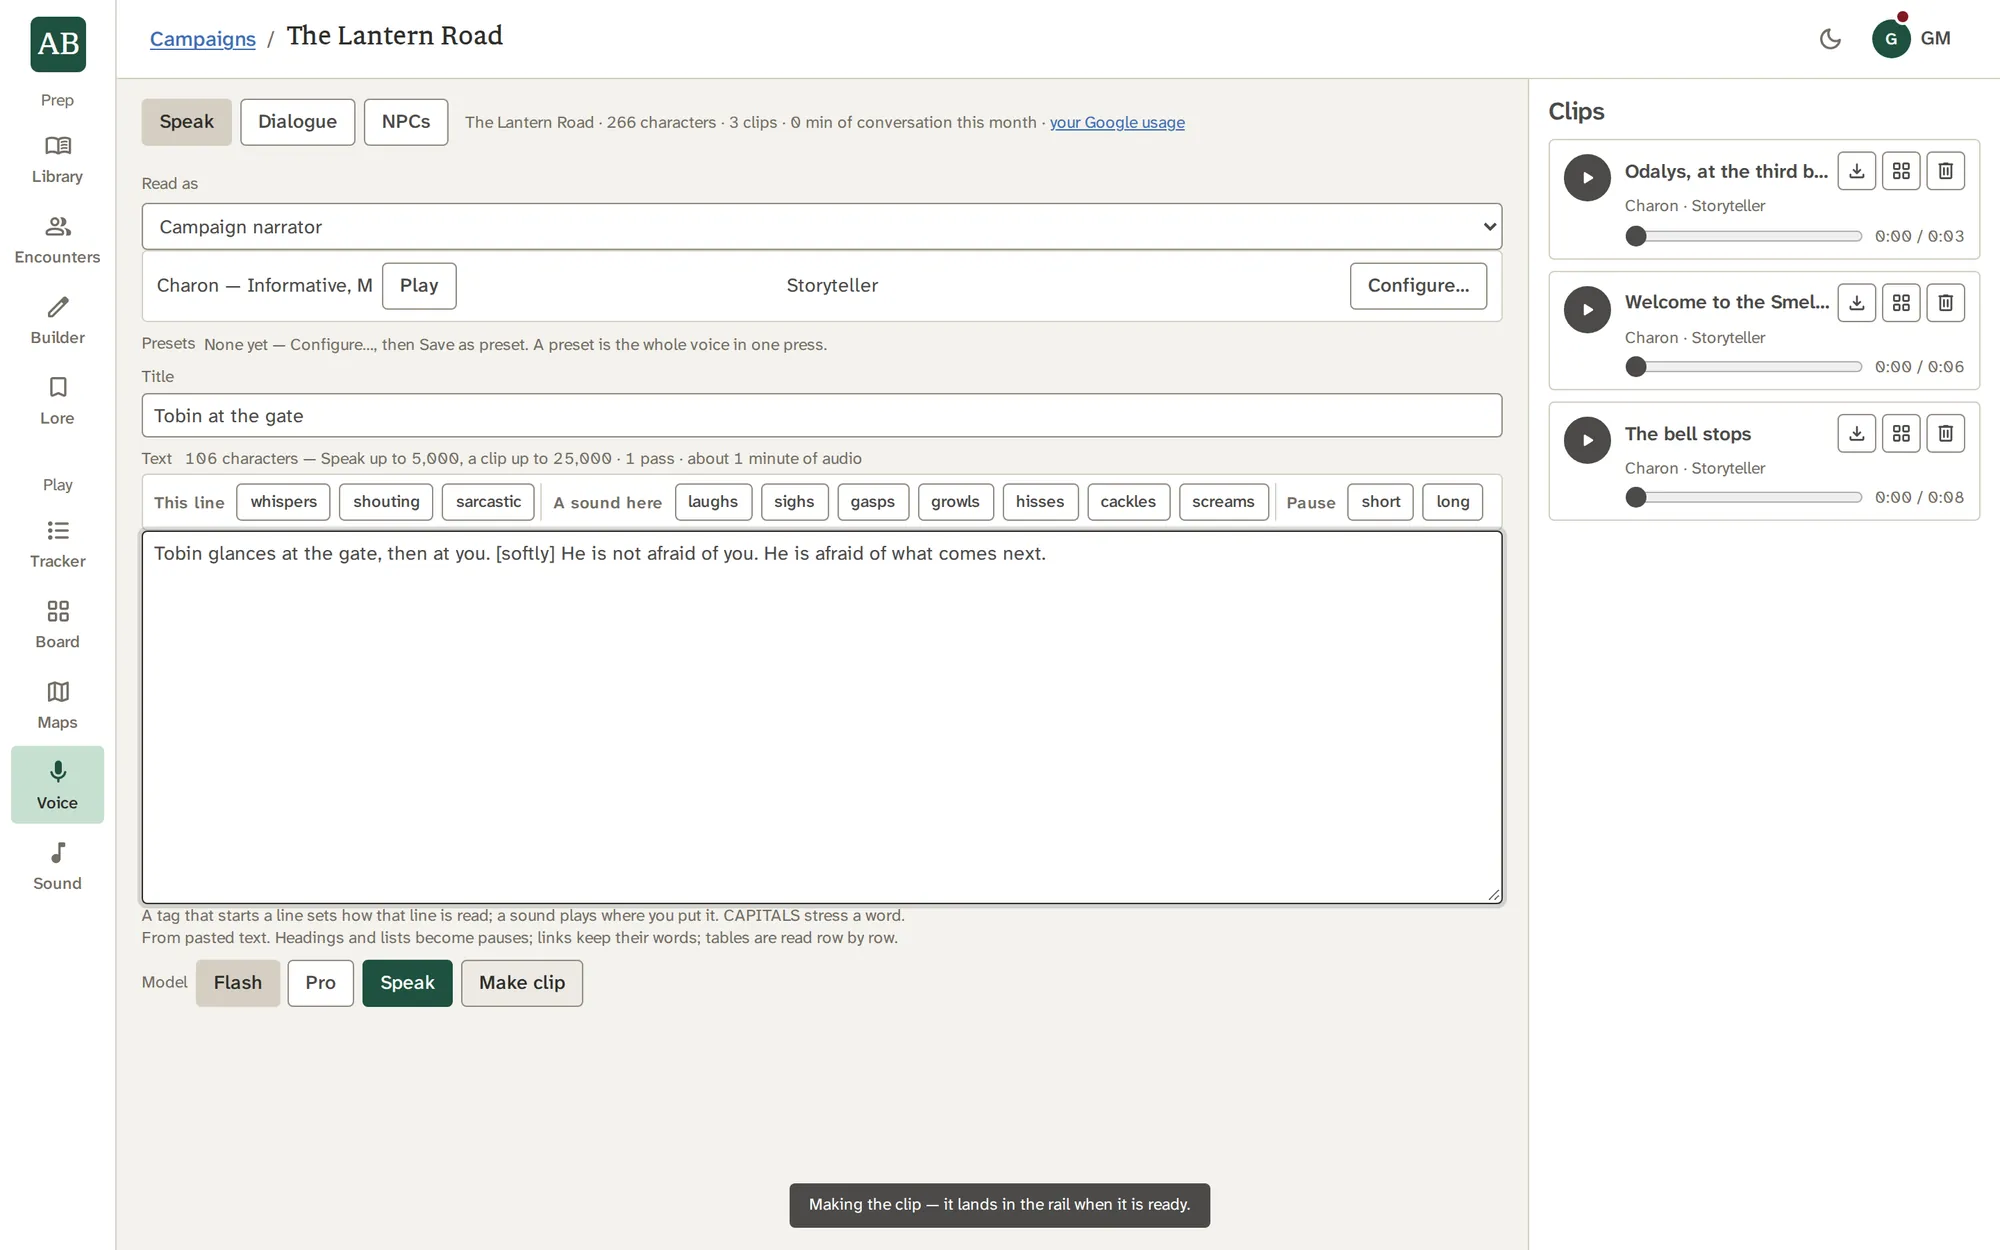Viewport: 2000px width, 1250px height.
Task: Open Lore bookmark in sidebar
Action: (57, 401)
